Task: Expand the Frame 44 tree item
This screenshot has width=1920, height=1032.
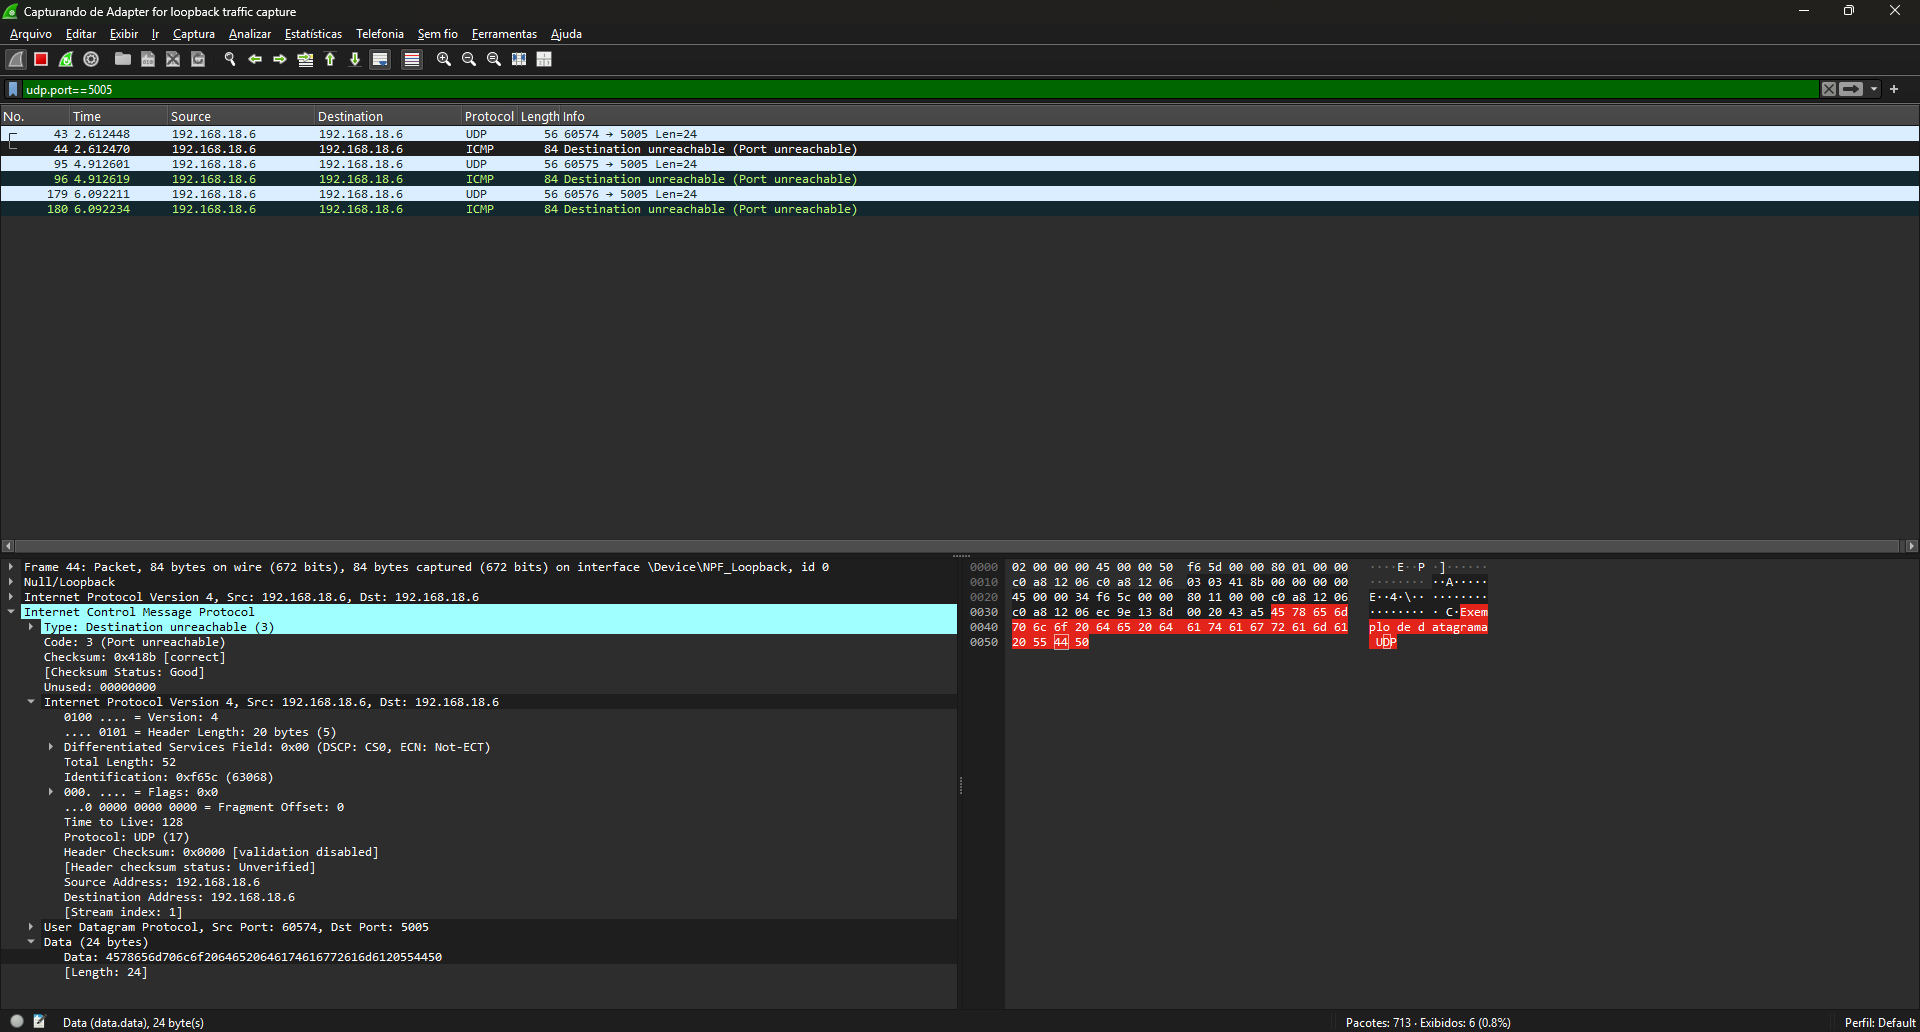Action: (11, 567)
